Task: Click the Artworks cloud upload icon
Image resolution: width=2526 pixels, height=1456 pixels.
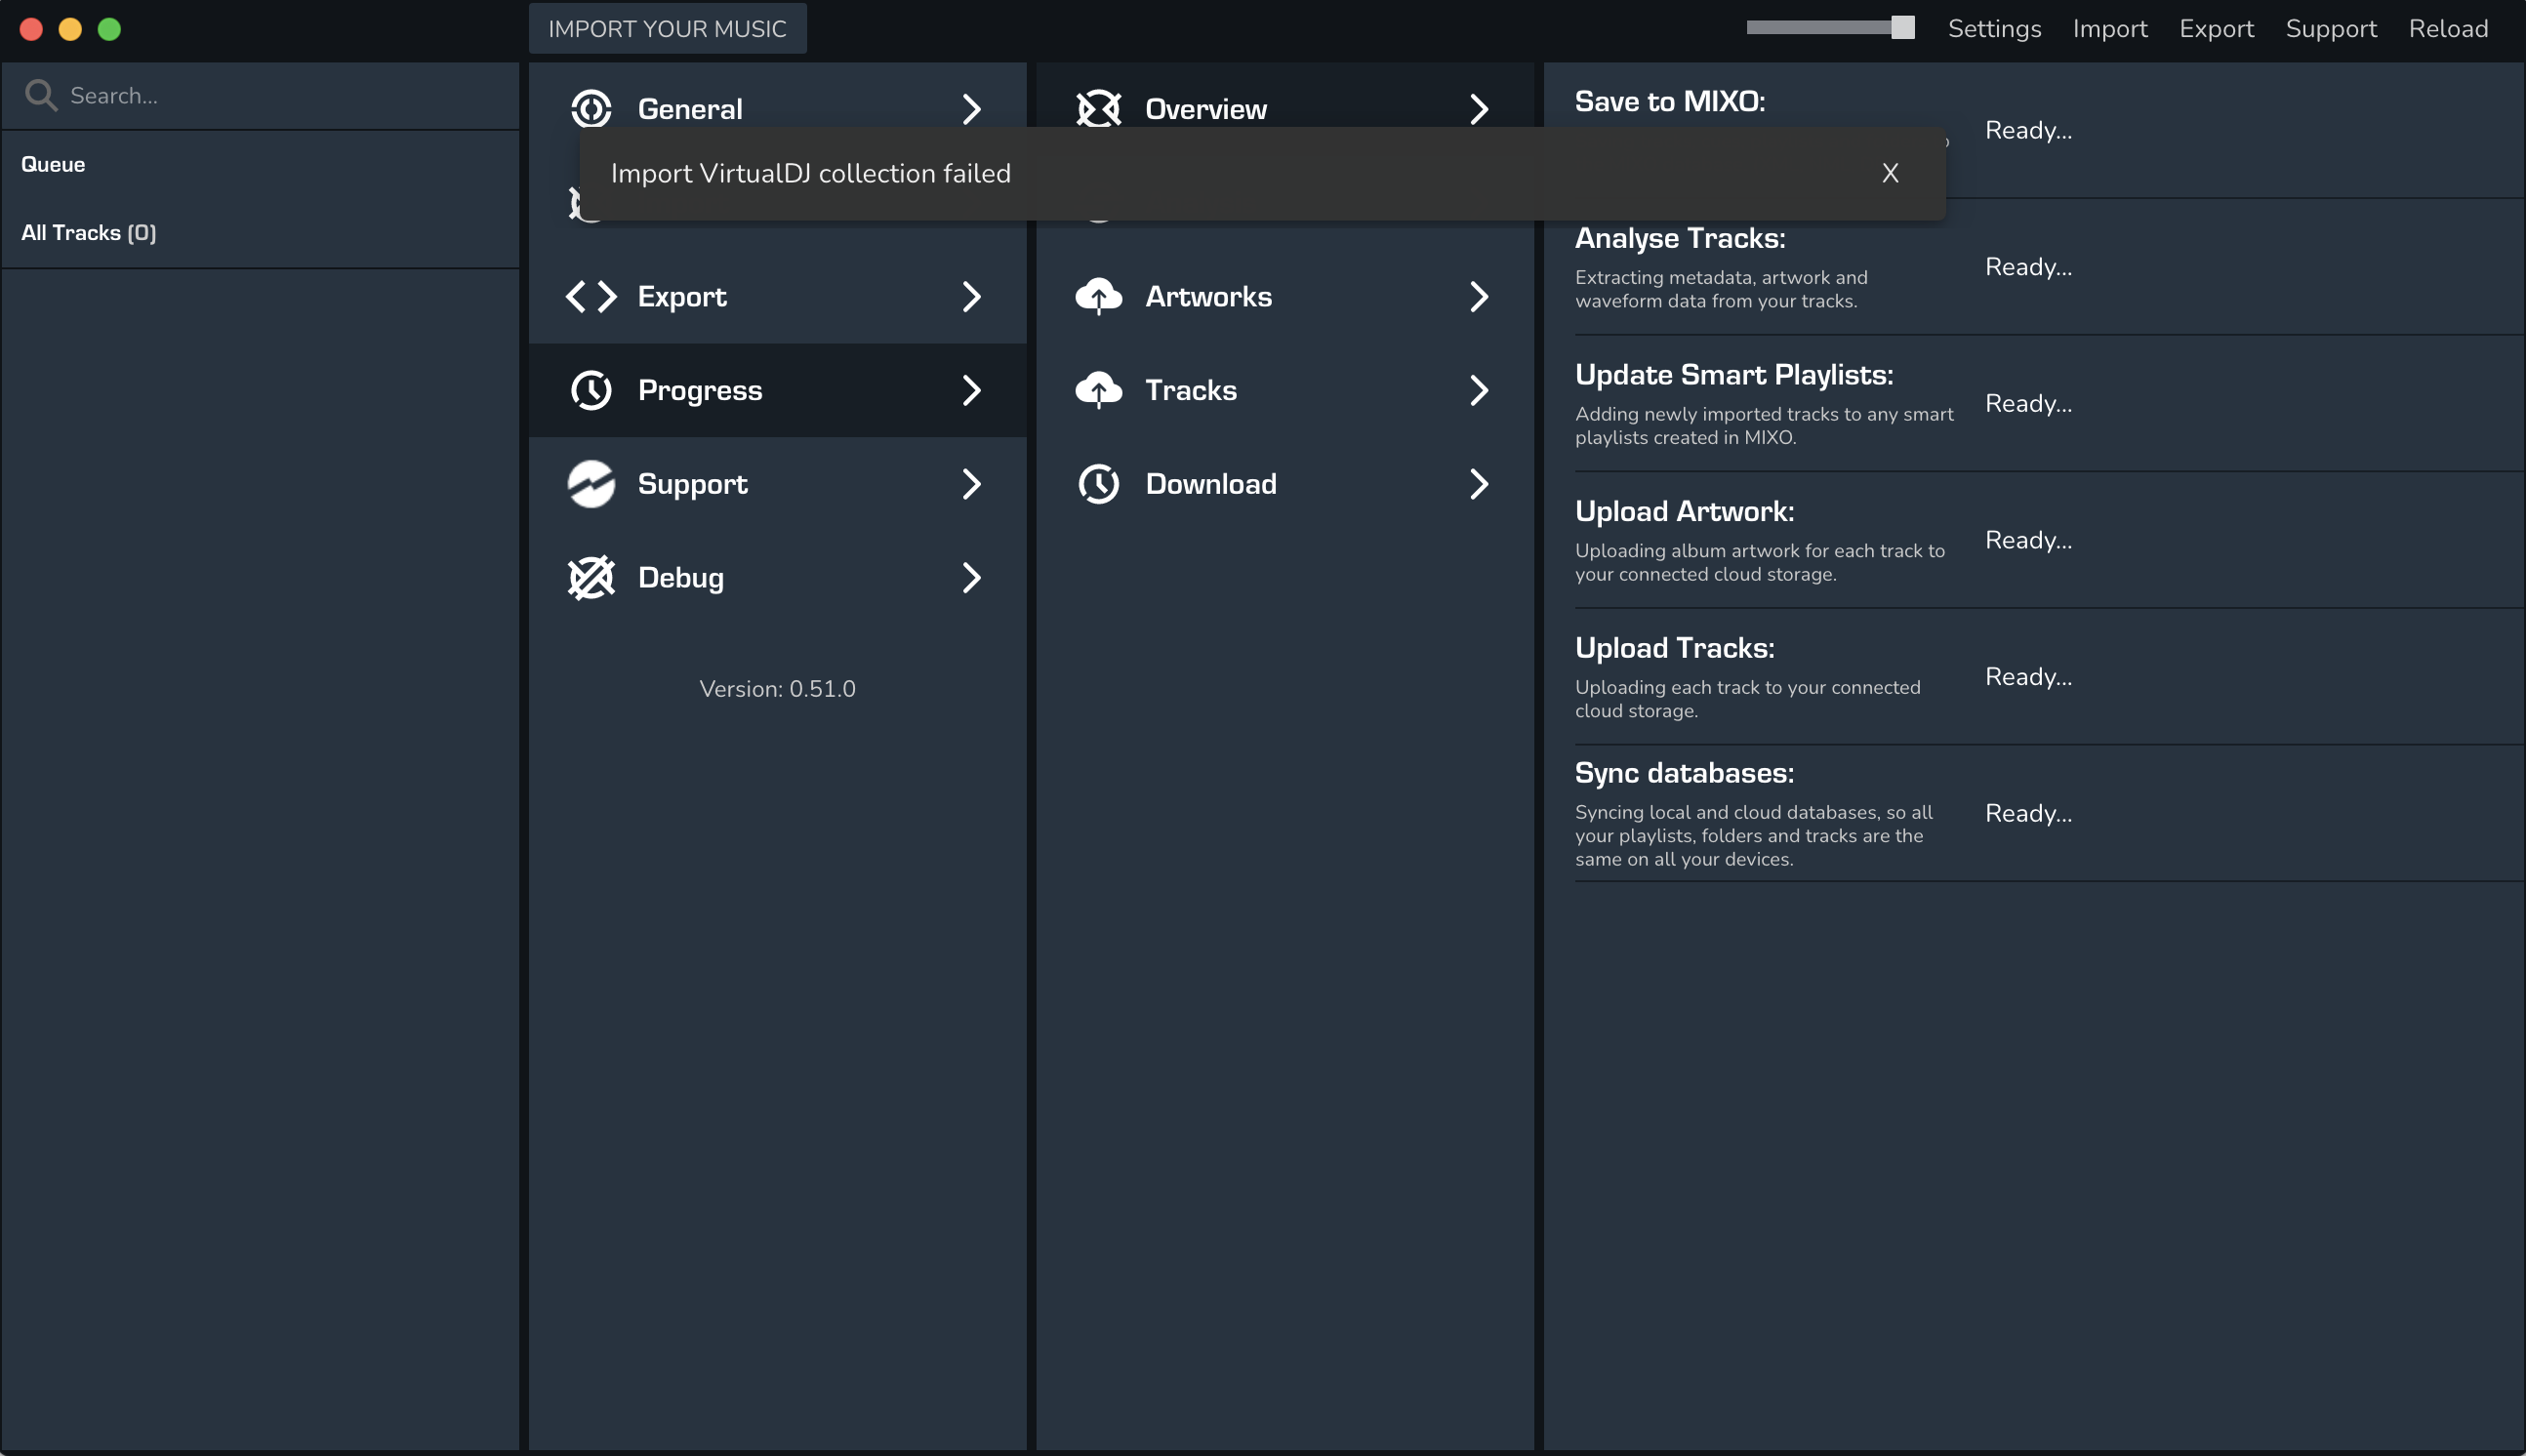Action: pyautogui.click(x=1098, y=297)
